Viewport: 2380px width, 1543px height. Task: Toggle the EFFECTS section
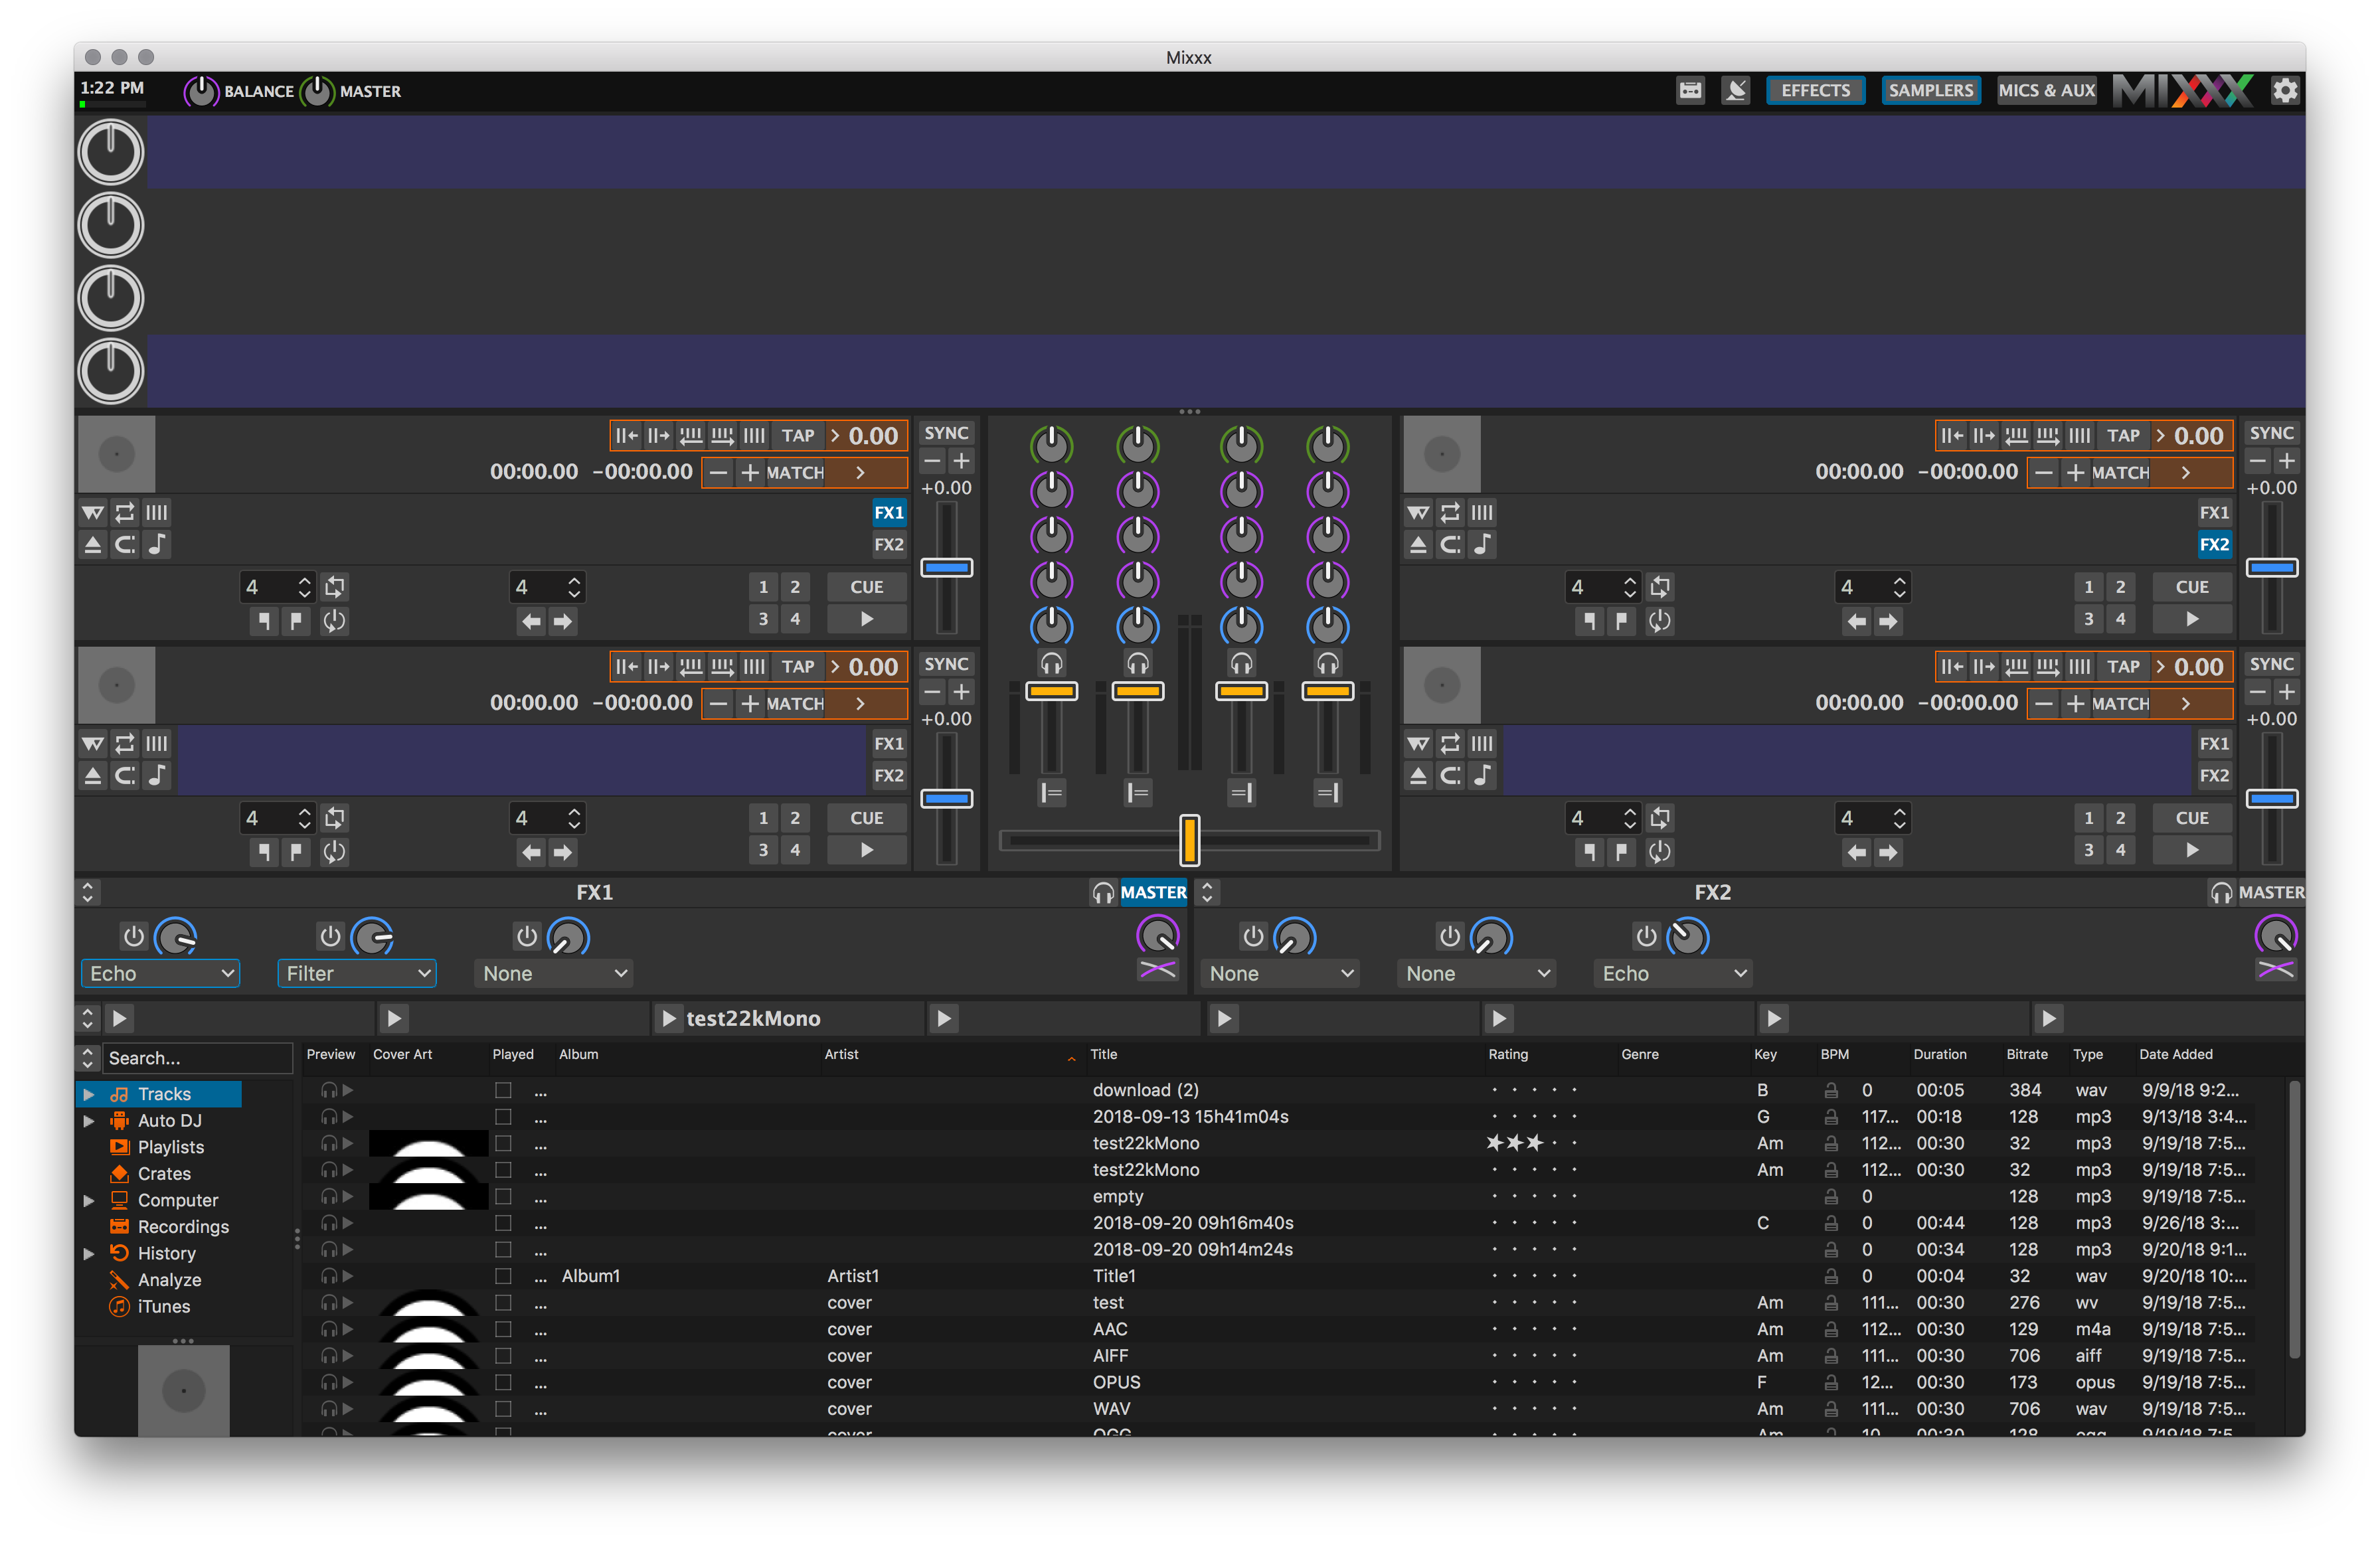(x=1815, y=91)
